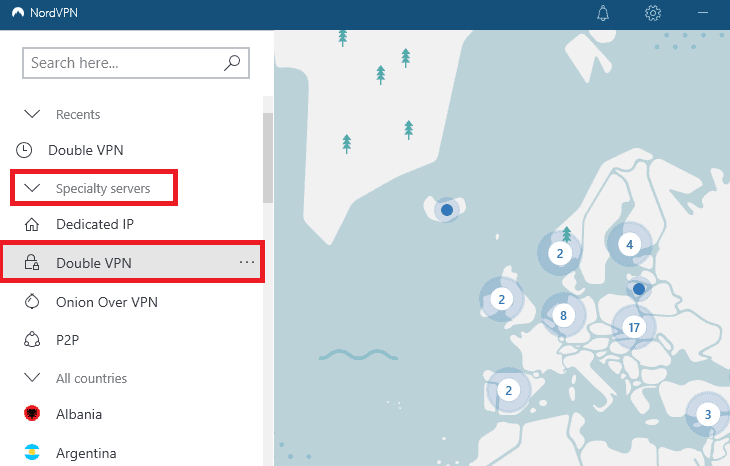730x466 pixels.
Task: Click the Argentina flag icon
Action: [x=32, y=452]
